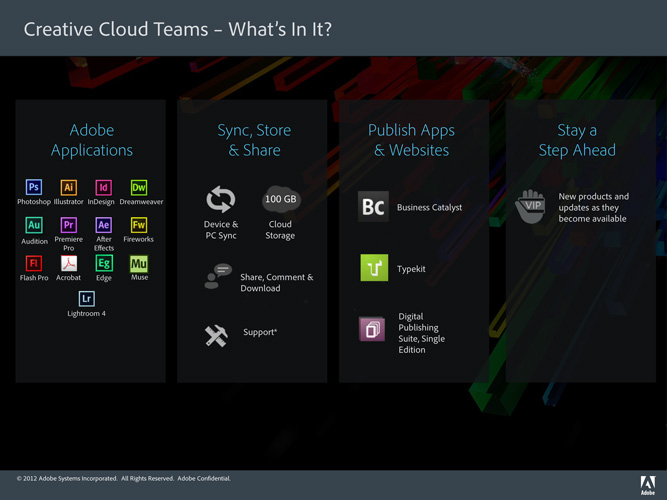Click the Edge Eg icon
The height and width of the screenshot is (500, 667).
point(103,263)
